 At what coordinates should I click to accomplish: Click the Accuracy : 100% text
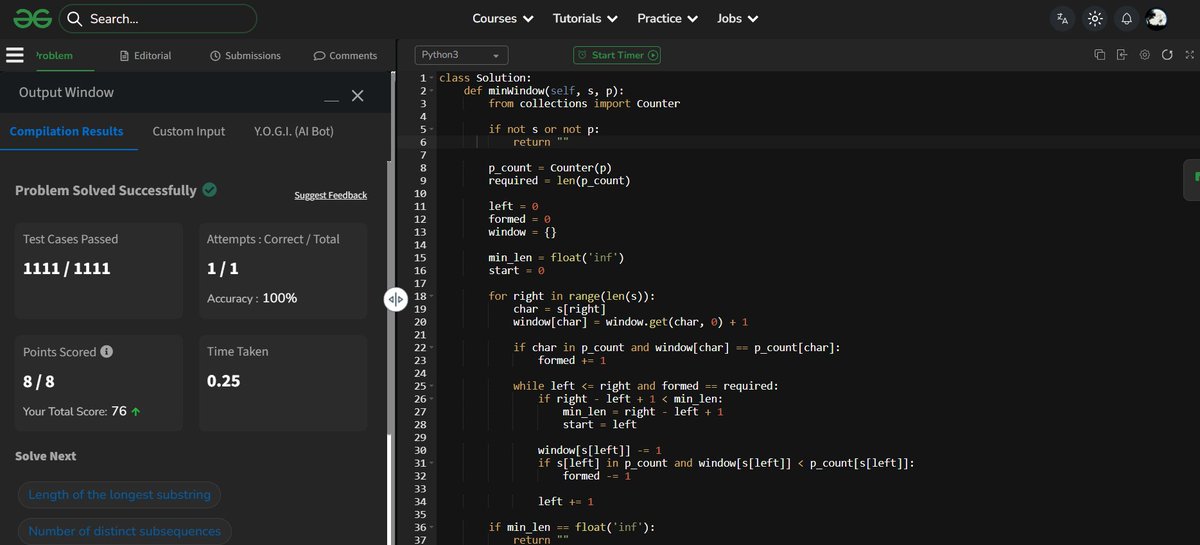pos(252,298)
